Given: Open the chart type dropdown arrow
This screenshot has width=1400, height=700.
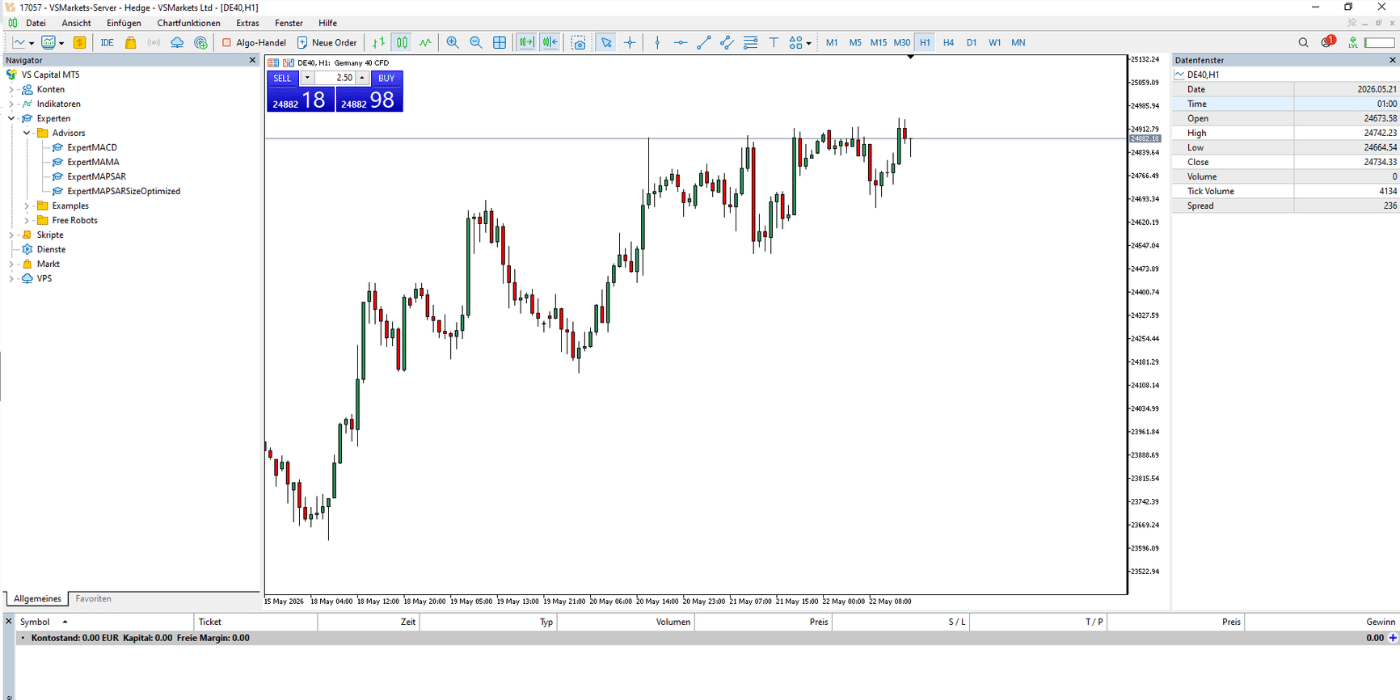Looking at the screenshot, I should coord(32,43).
